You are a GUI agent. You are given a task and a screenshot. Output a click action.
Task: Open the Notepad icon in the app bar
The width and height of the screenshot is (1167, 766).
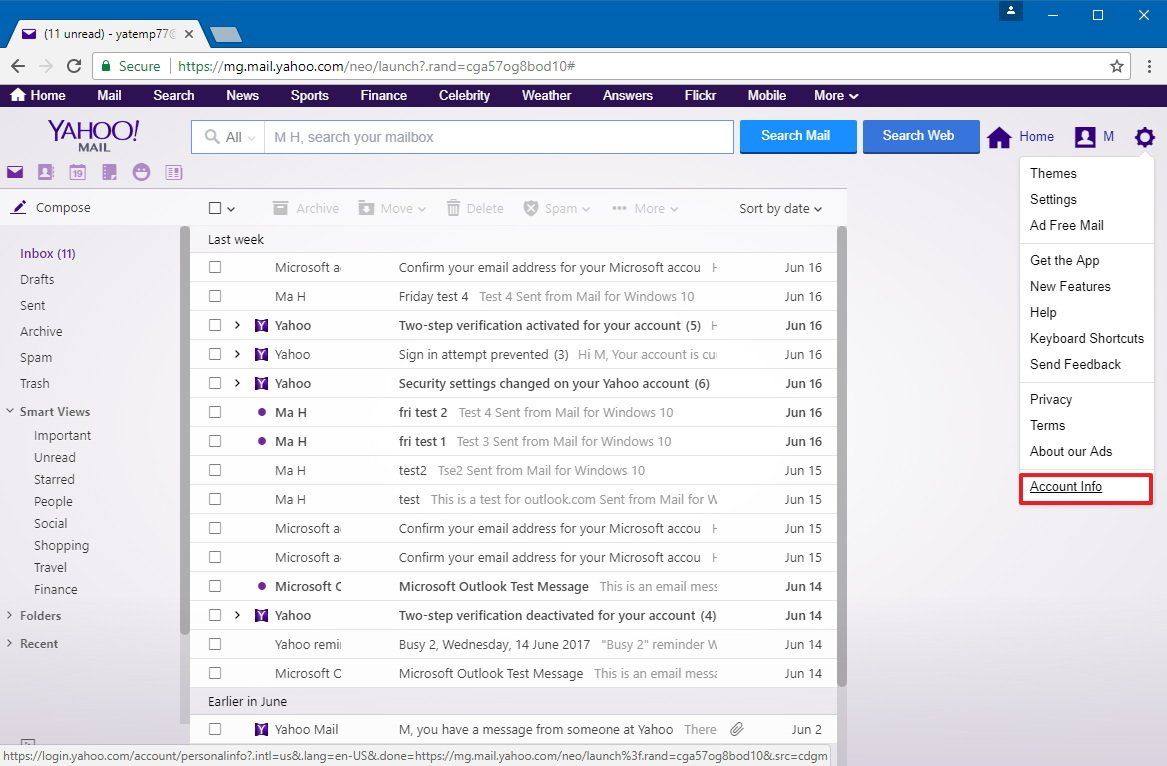tap(109, 173)
